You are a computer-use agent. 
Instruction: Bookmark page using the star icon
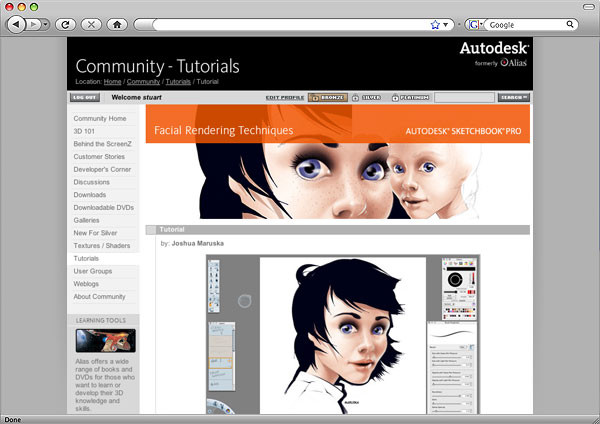tap(435, 23)
